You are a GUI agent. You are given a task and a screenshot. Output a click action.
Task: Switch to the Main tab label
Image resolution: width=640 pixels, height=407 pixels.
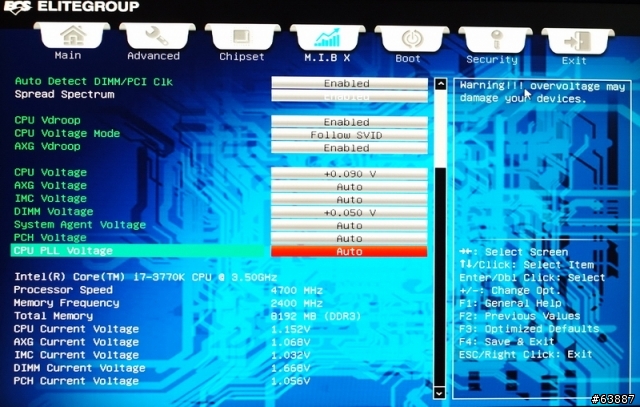tap(68, 56)
